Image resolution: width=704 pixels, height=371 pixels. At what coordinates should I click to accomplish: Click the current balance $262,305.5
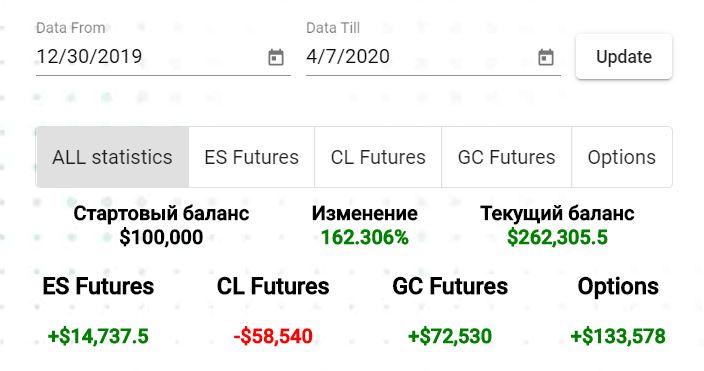[557, 237]
